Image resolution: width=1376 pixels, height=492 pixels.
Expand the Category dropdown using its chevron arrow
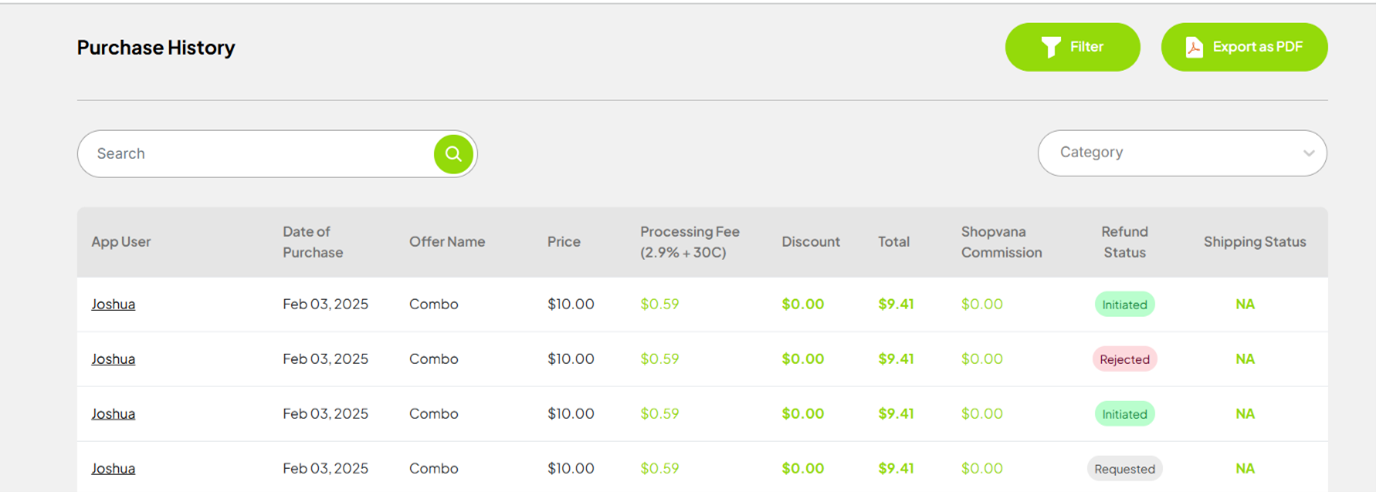pyautogui.click(x=1308, y=154)
